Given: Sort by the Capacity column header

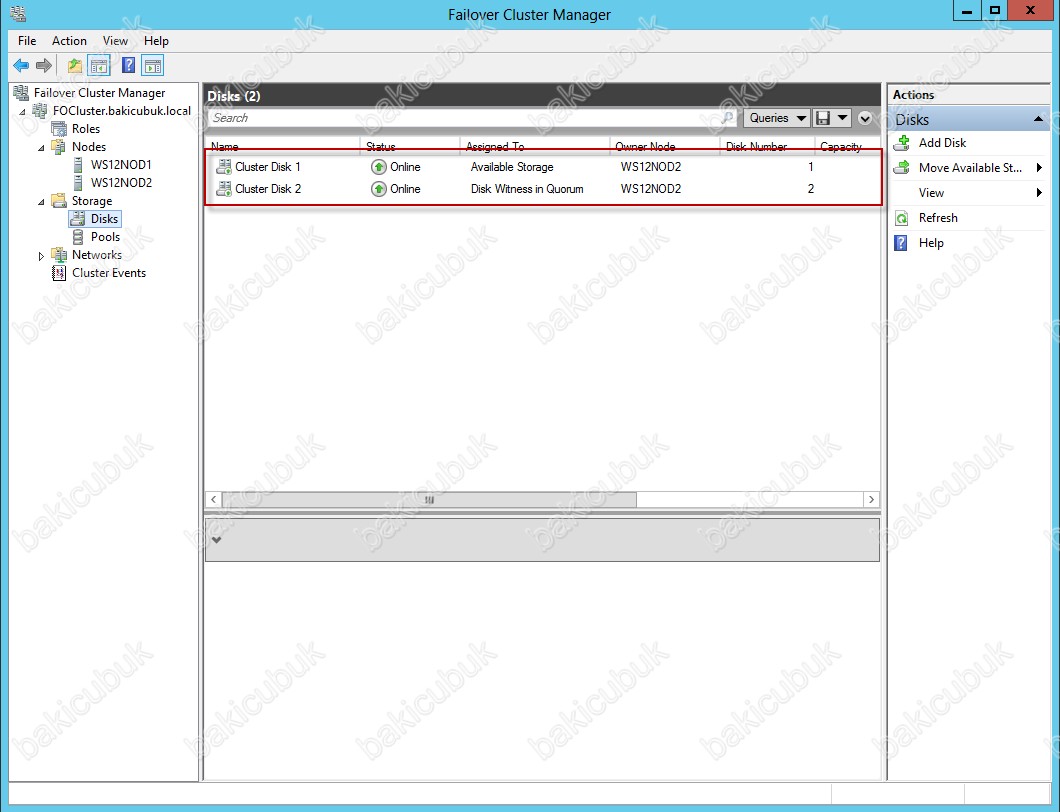Looking at the screenshot, I should (840, 146).
